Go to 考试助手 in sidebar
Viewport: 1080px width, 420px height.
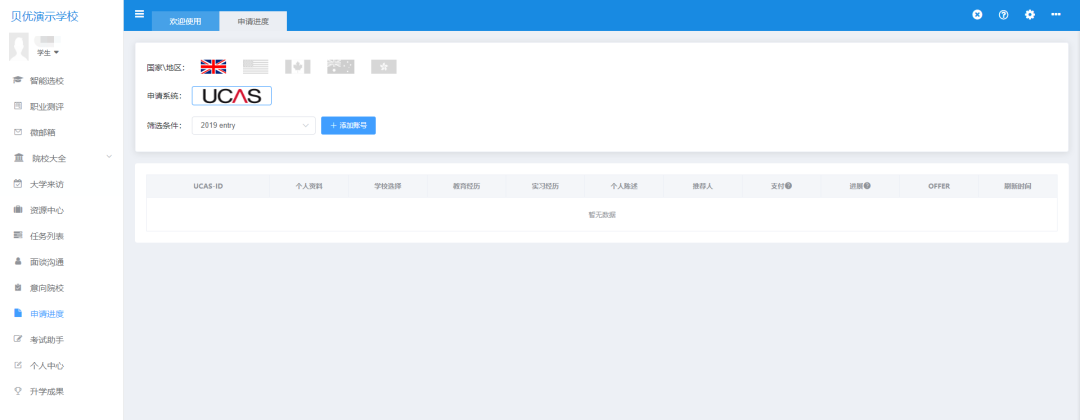click(x=47, y=340)
